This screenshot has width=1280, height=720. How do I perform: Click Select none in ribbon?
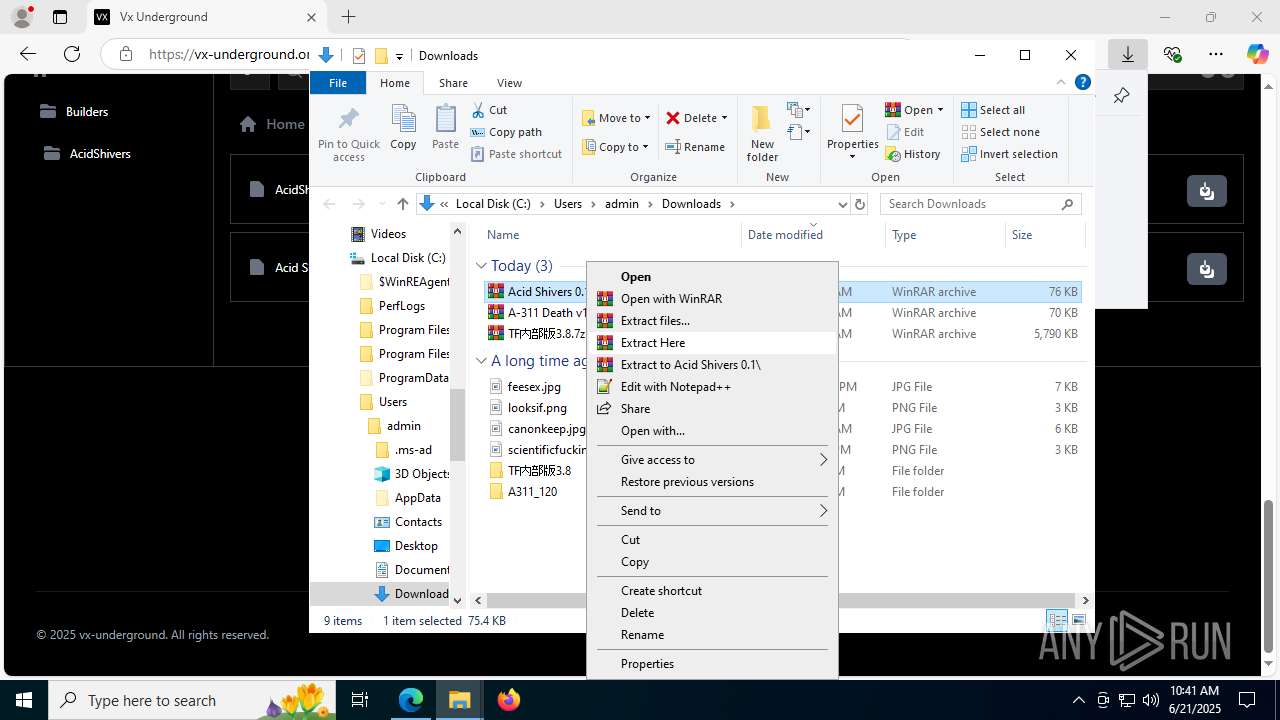pos(1000,132)
